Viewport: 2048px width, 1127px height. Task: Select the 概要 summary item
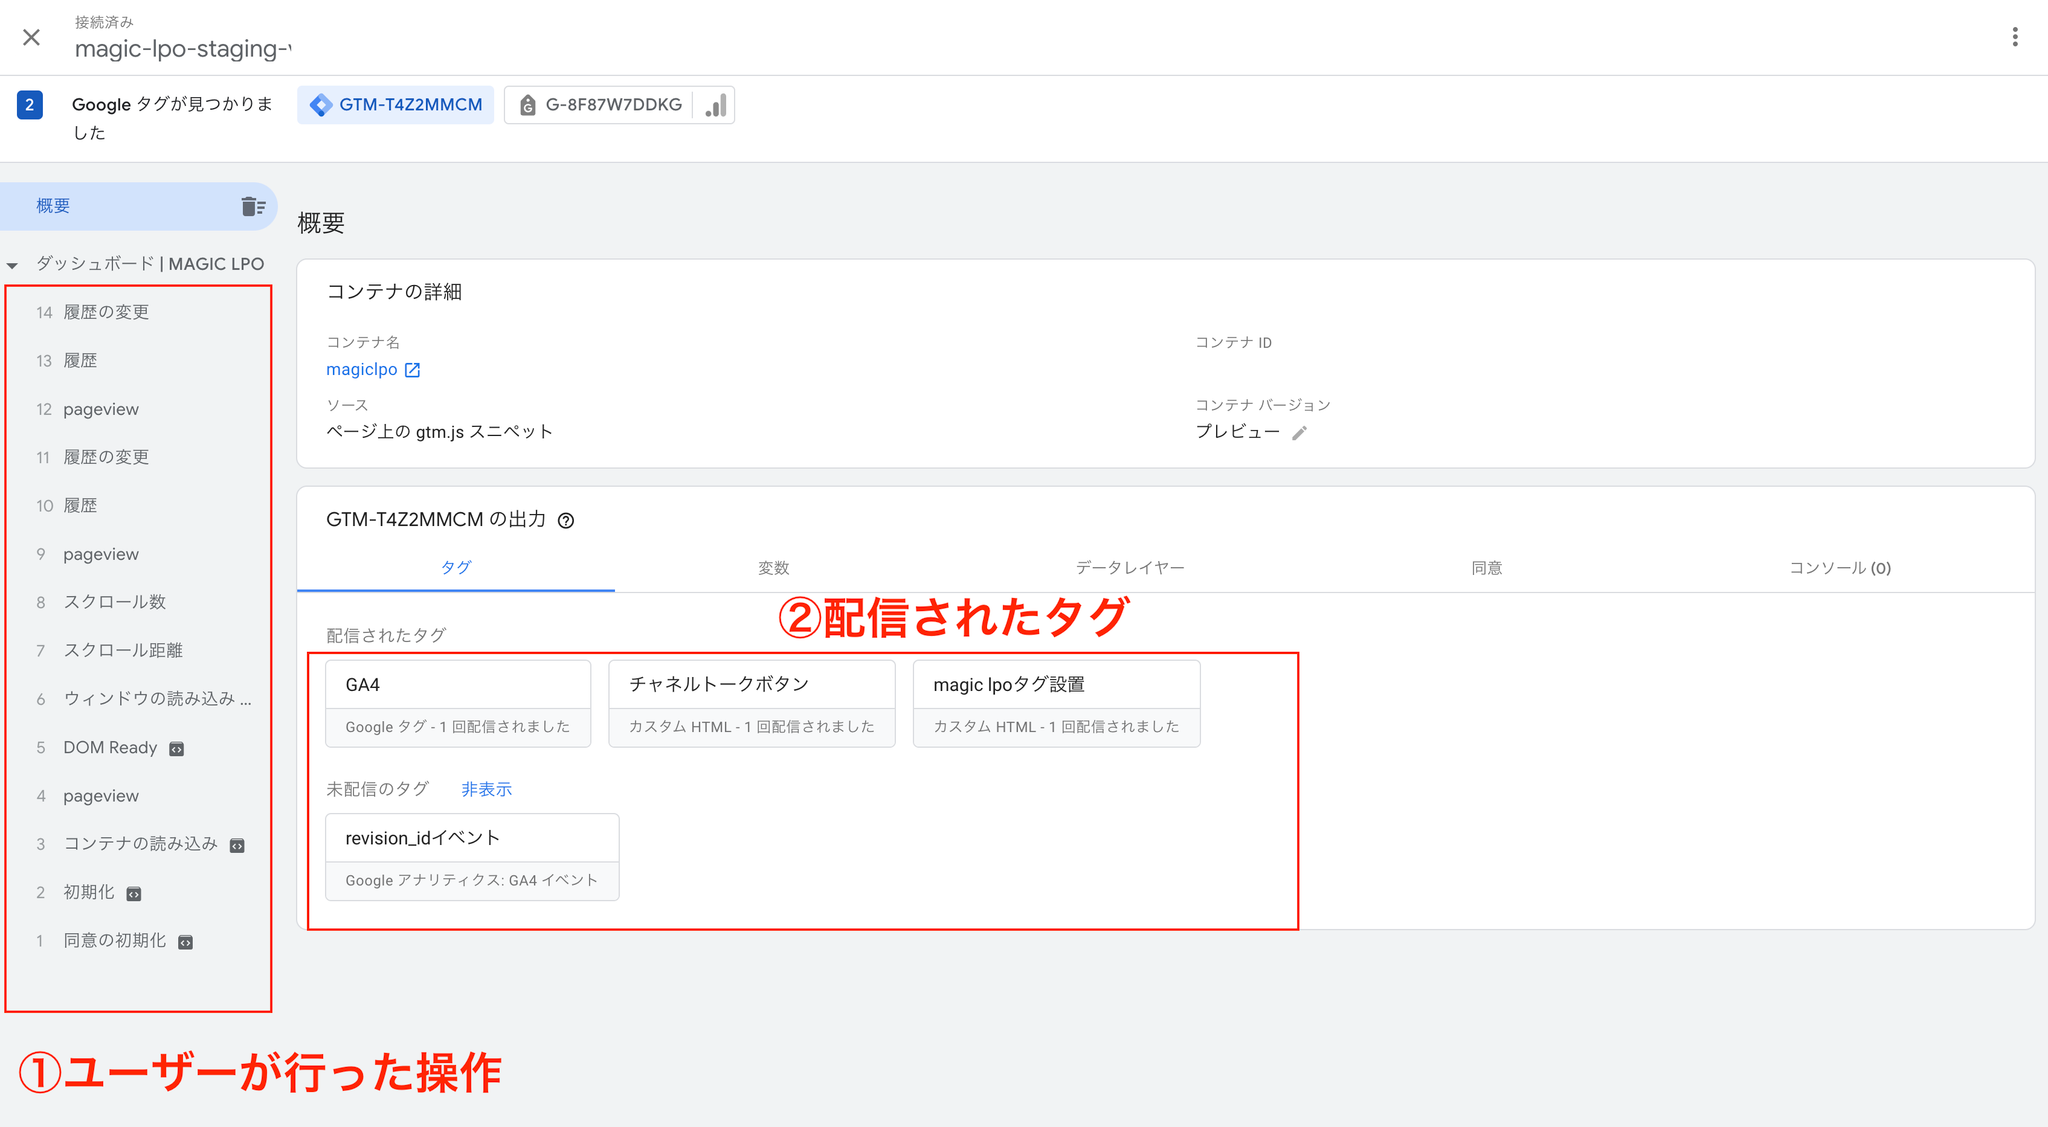(53, 206)
